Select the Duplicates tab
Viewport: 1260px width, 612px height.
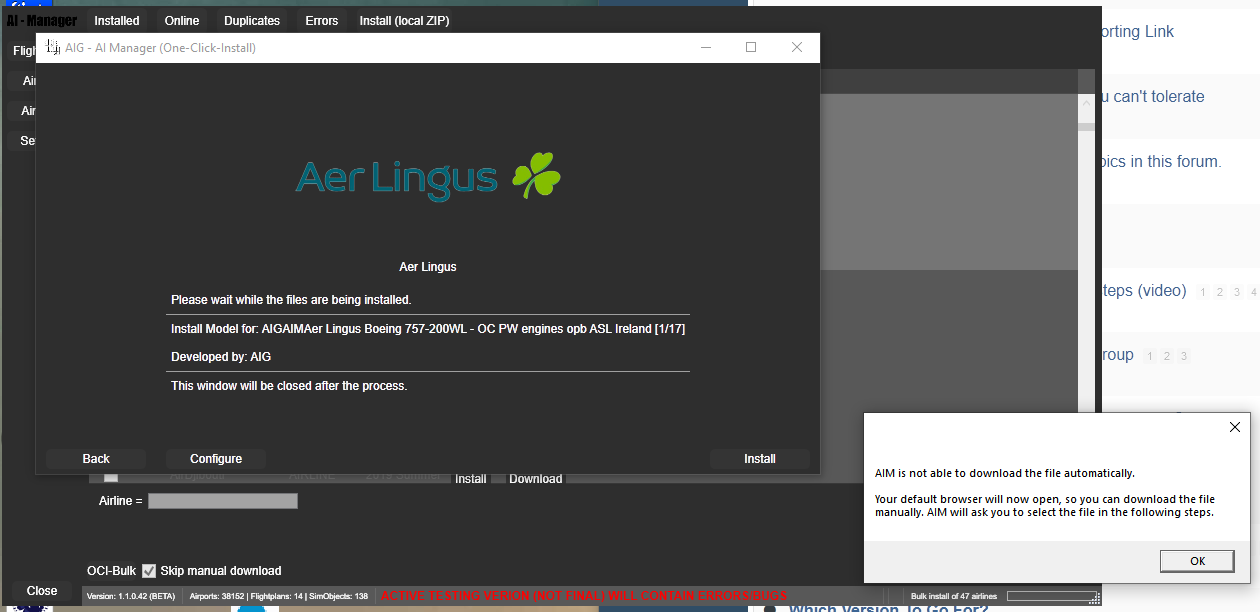252,20
